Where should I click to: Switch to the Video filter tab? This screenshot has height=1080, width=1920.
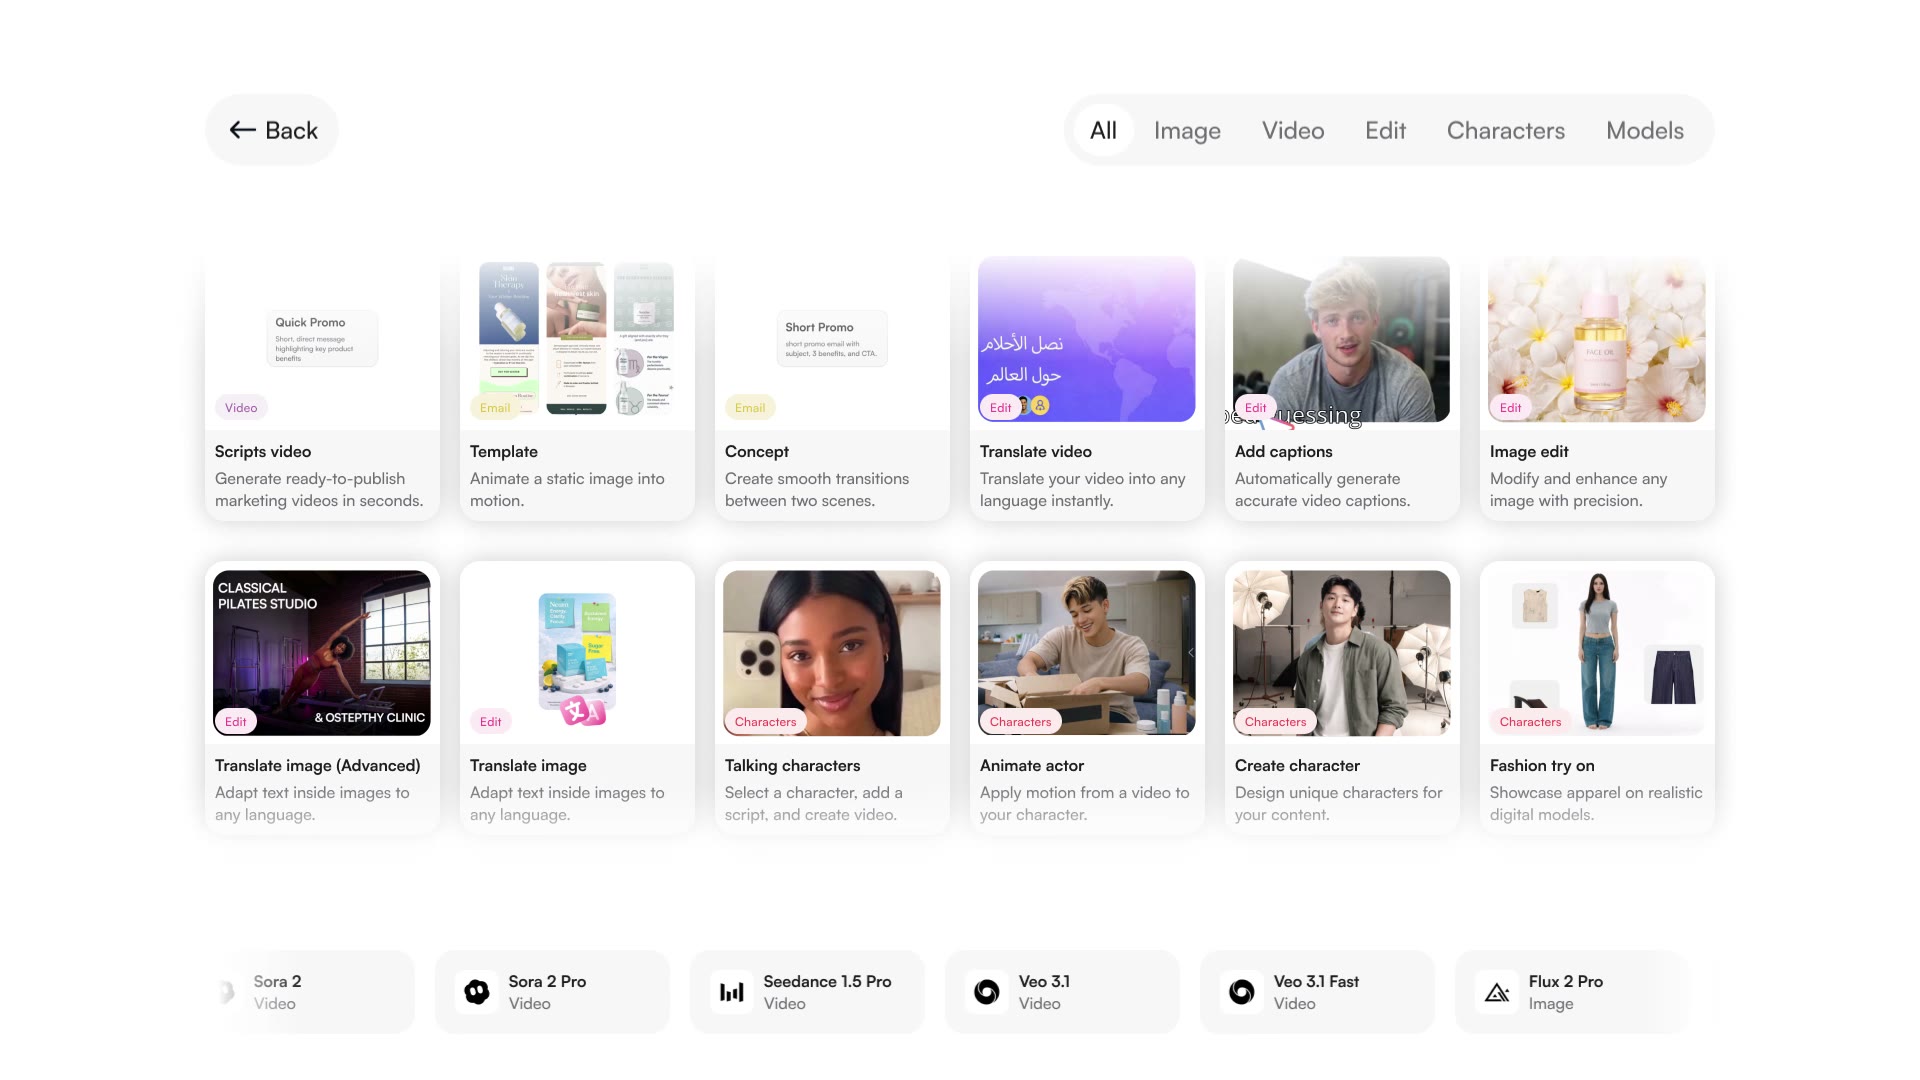1293,130
